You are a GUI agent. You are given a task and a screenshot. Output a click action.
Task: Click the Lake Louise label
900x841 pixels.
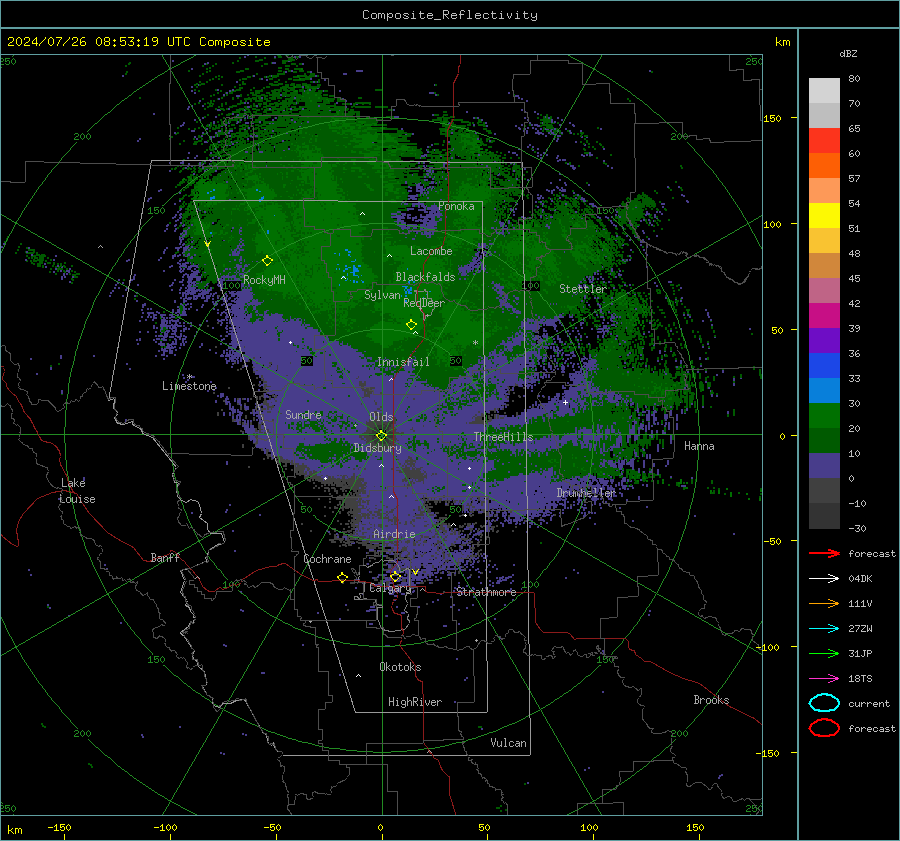point(78,491)
